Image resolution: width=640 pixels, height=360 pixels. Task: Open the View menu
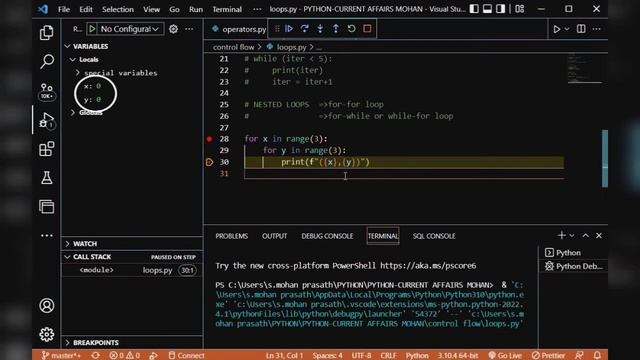tap(151, 9)
